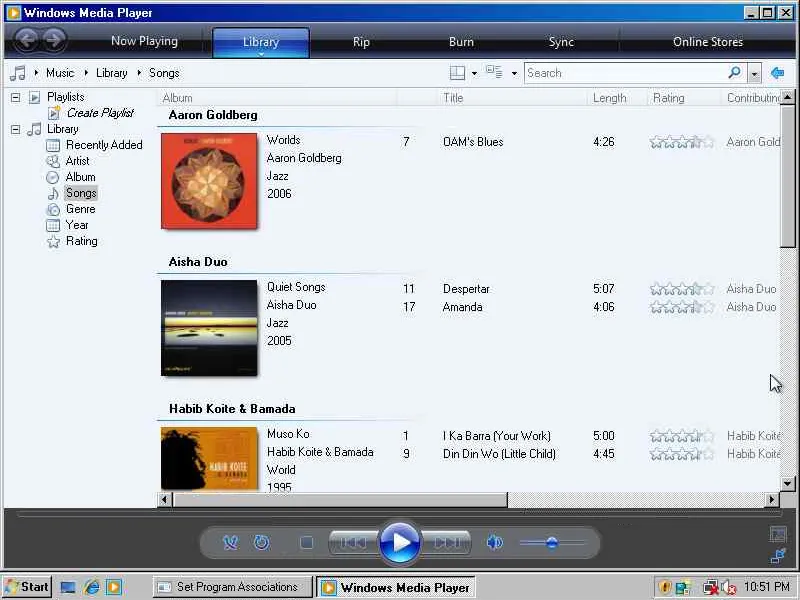Image resolution: width=800 pixels, height=600 pixels.
Task: Click the Show Desktop quick launch icon
Action: (68, 587)
